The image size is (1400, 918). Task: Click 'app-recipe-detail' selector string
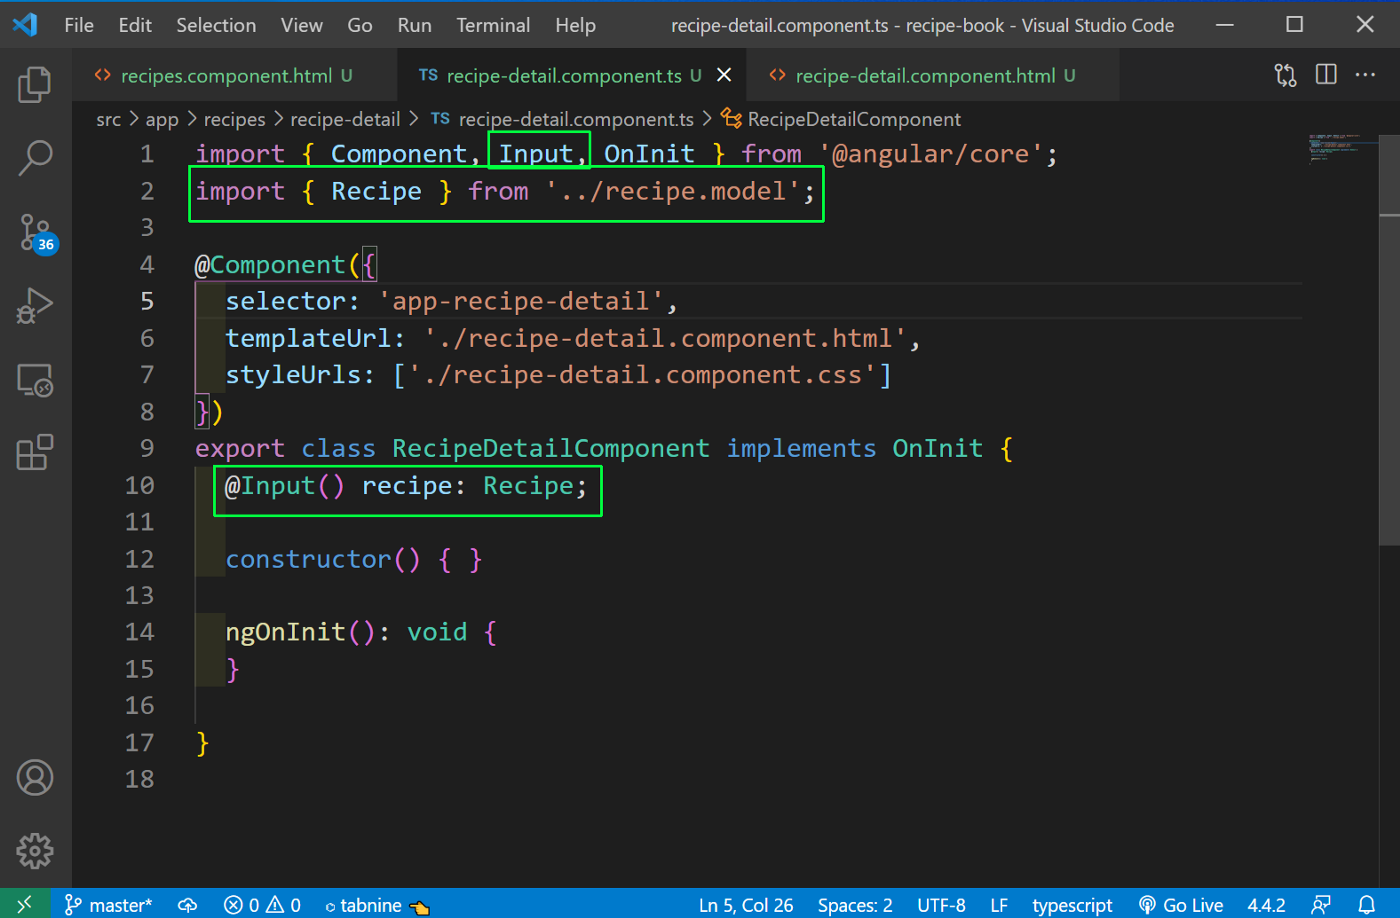tap(520, 301)
